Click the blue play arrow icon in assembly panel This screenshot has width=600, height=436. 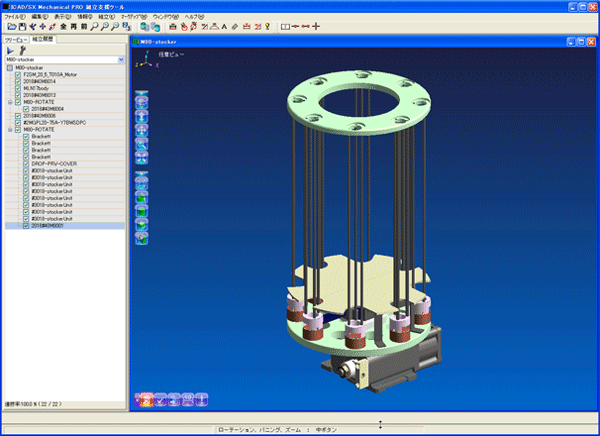(x=10, y=50)
